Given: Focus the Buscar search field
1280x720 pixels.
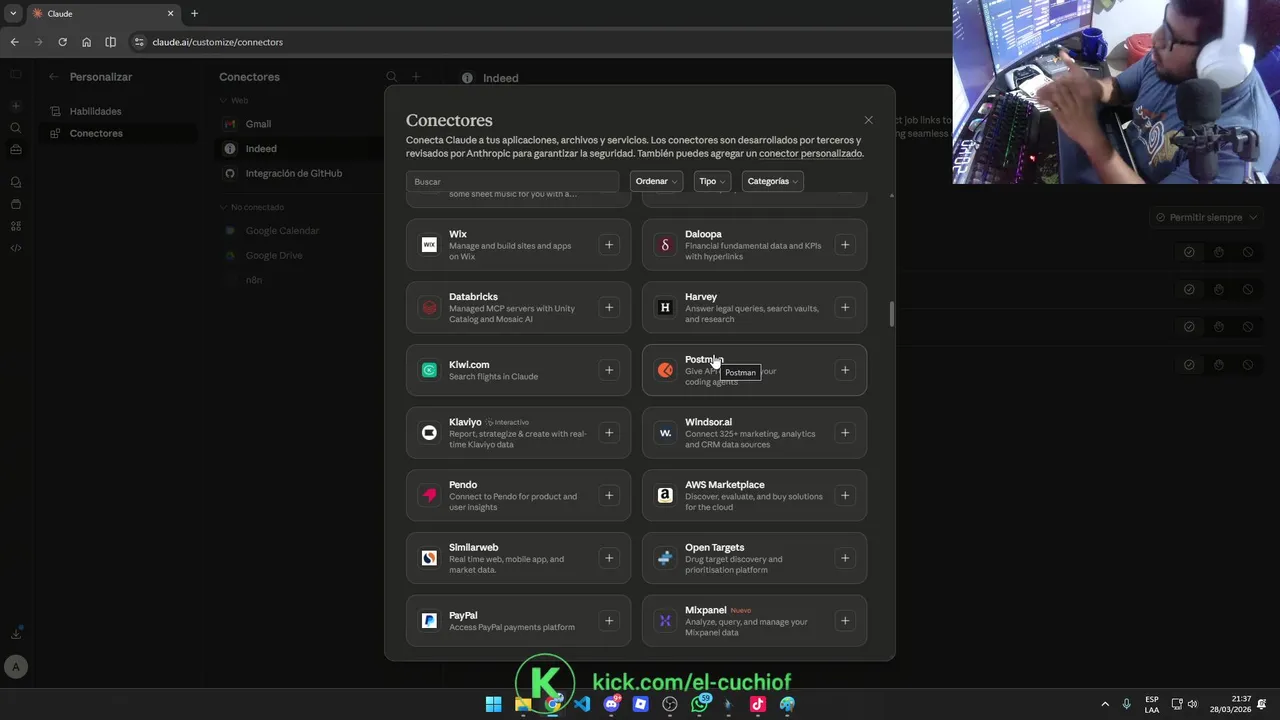Looking at the screenshot, I should click(x=513, y=181).
